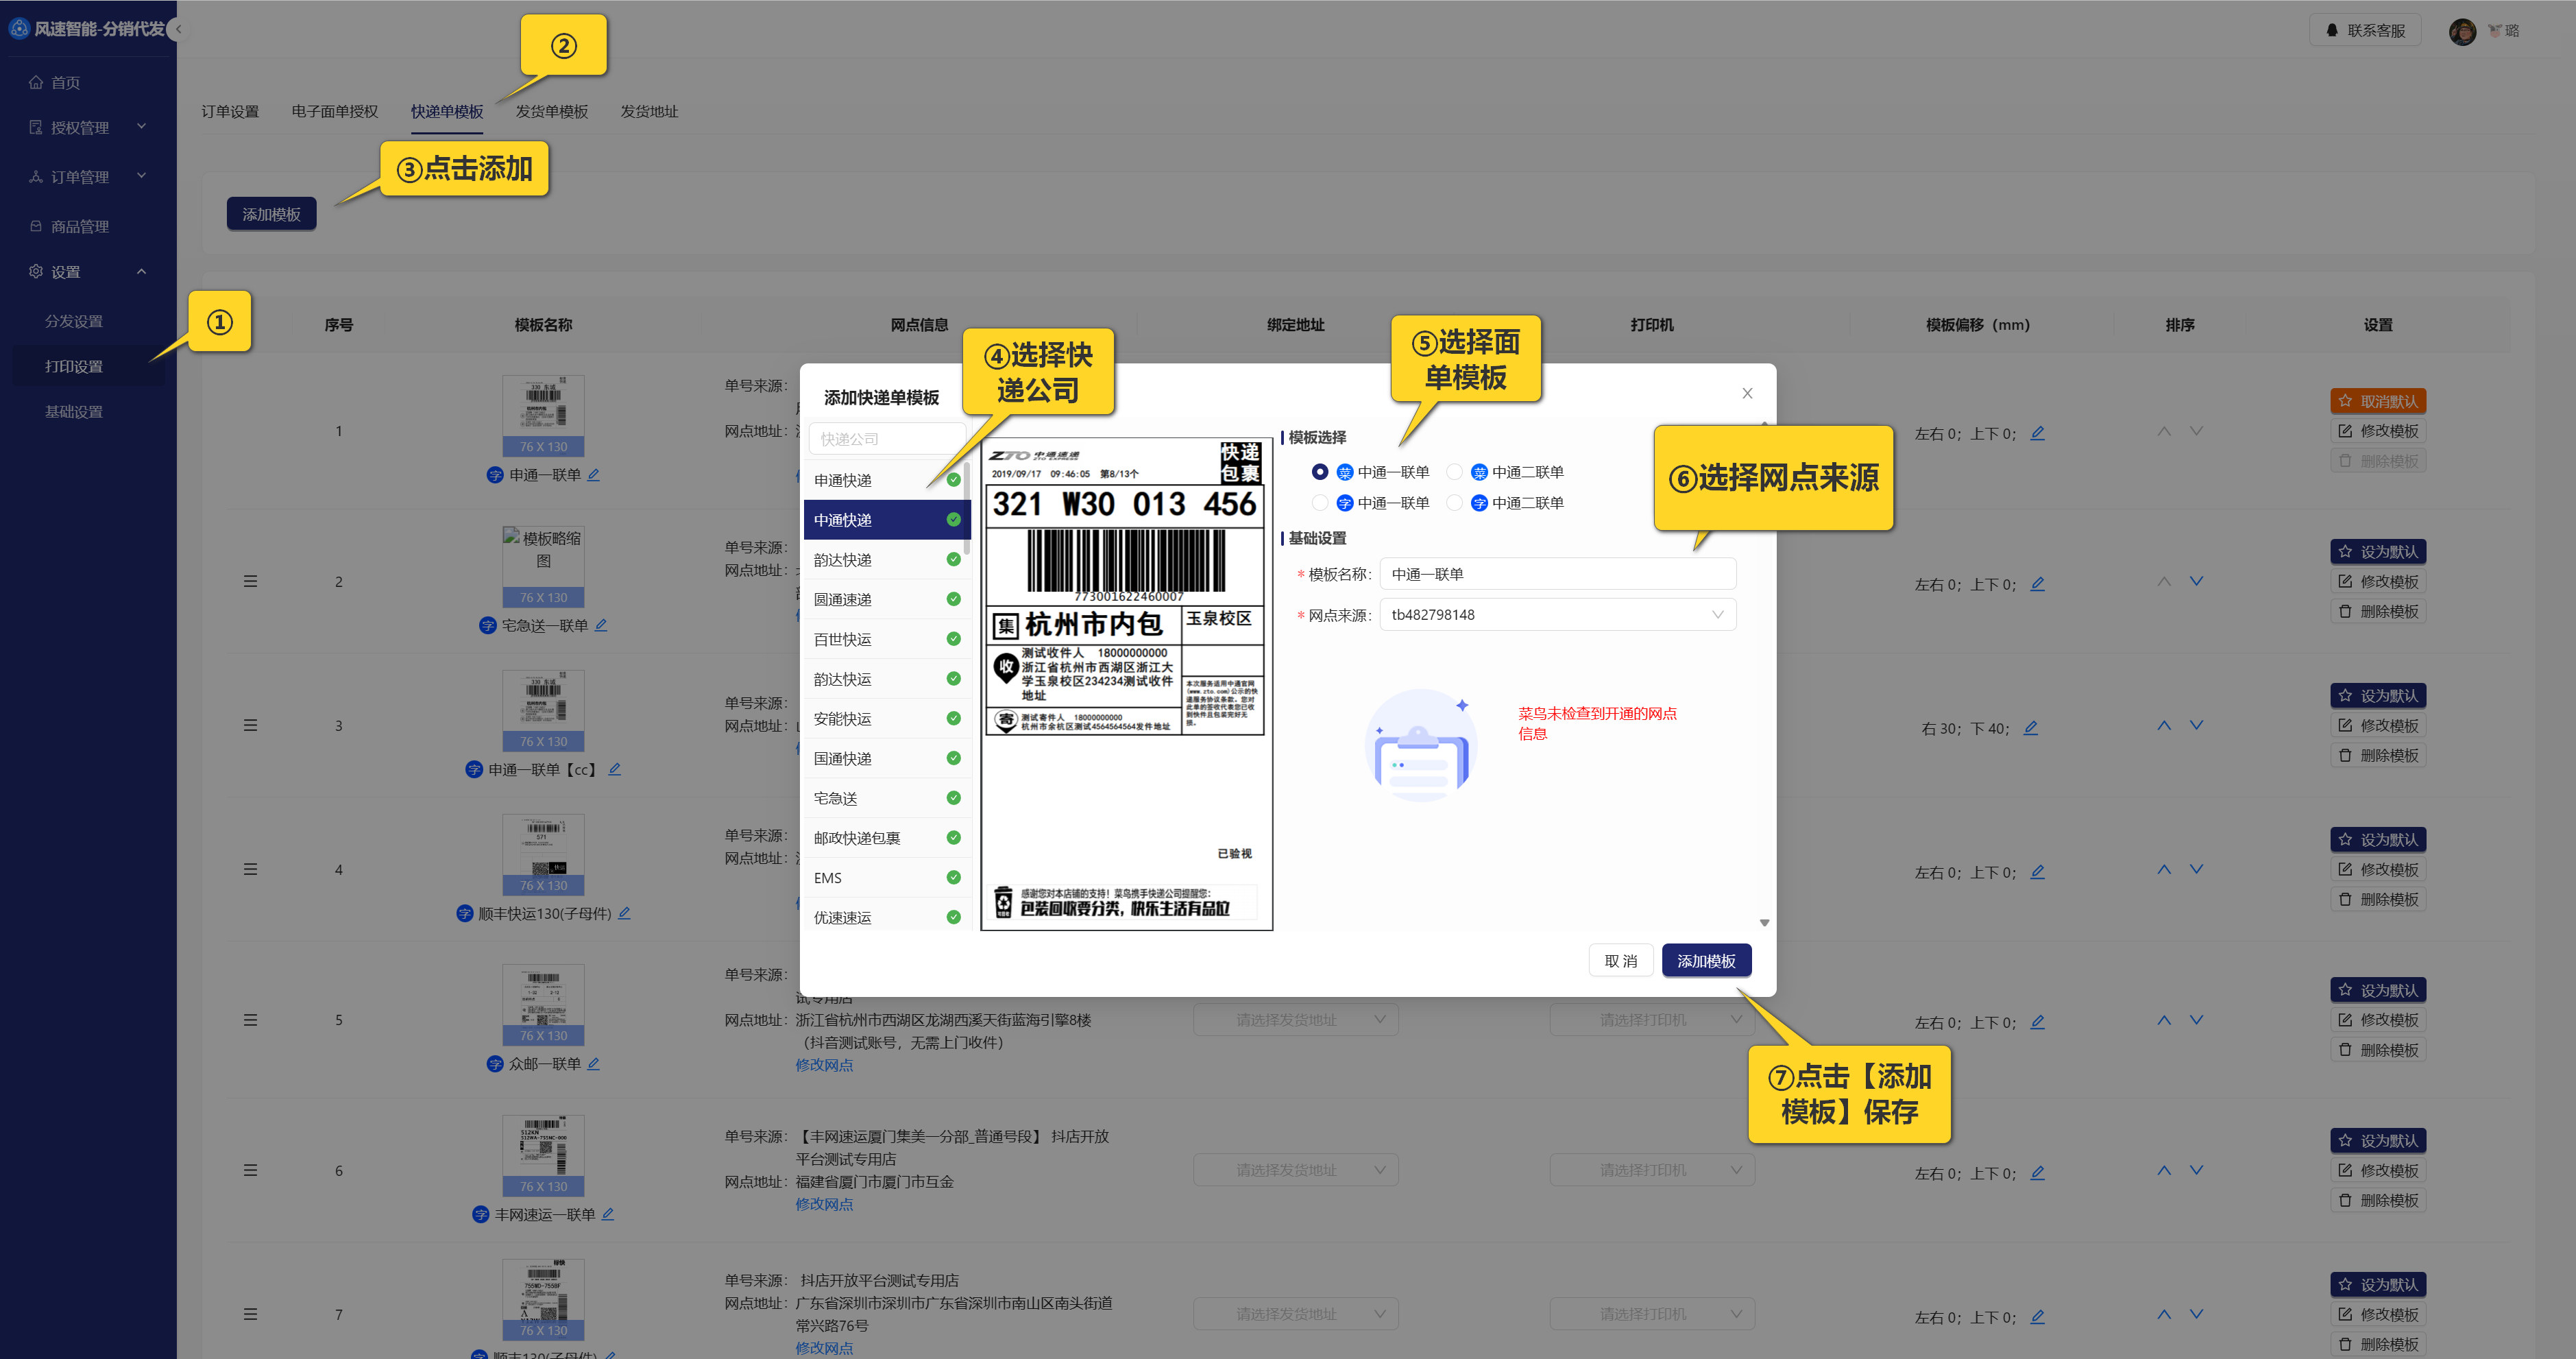Select first 中通一联单 radio option
Viewport: 2576px width, 1359px height.
pos(1320,472)
